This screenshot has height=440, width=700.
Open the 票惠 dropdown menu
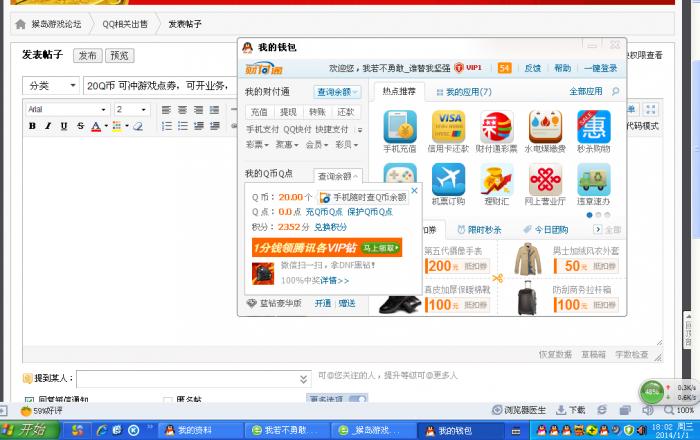point(287,145)
